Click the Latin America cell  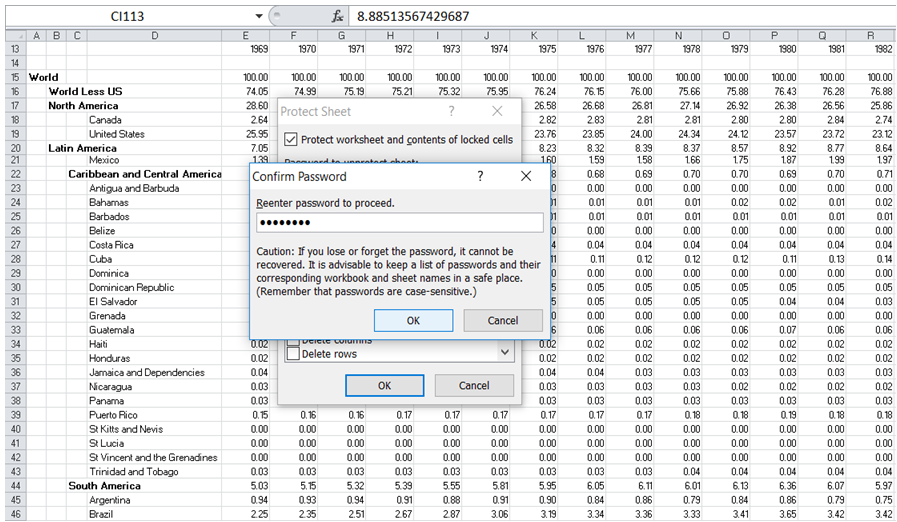[x=82, y=148]
